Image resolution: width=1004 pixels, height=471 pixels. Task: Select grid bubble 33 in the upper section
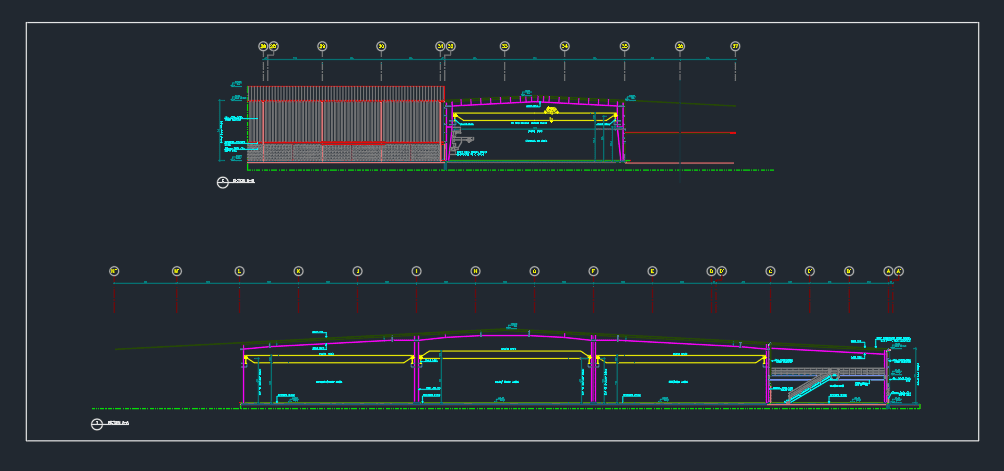coord(505,46)
